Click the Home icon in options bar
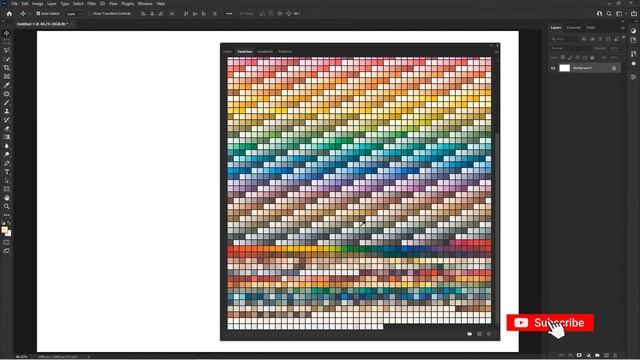This screenshot has height=360, width=640. 9,13
